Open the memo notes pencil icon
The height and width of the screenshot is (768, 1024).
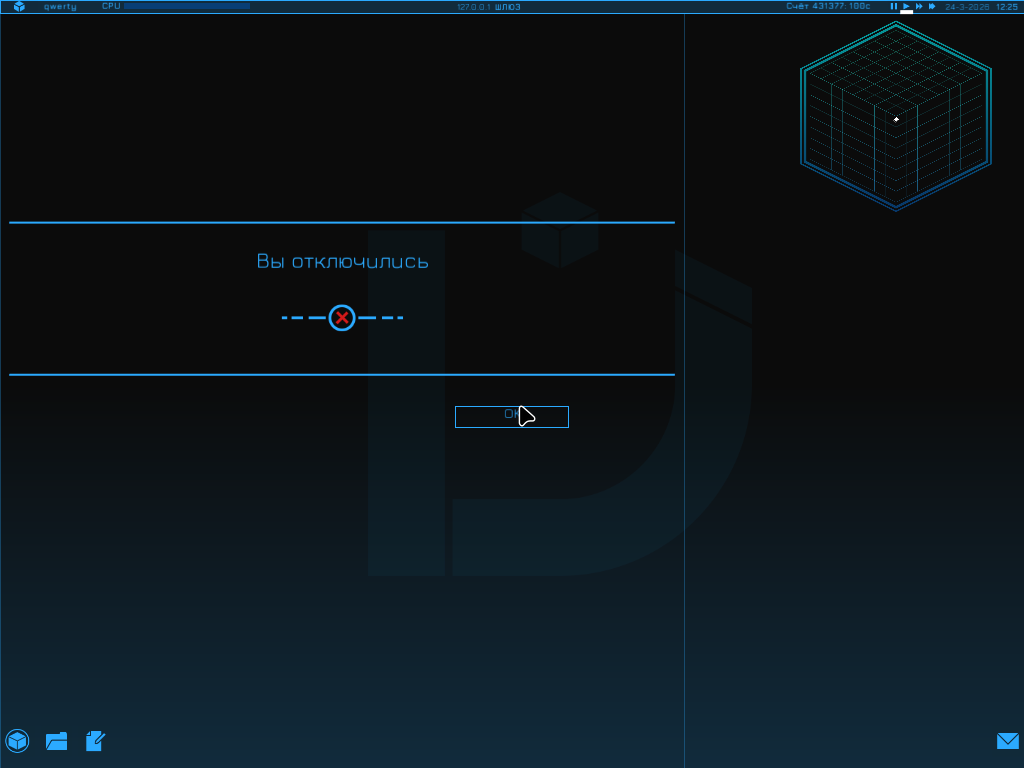96,741
